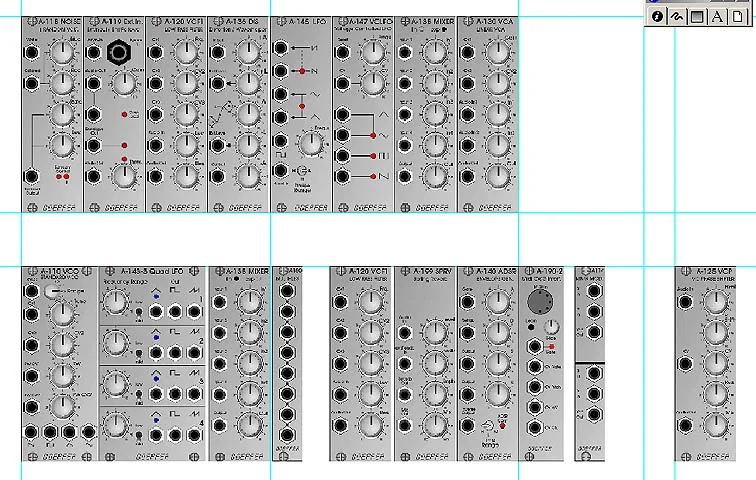This screenshot has height=480, width=756.
Task: Click the 'A-140 ADSR' module title
Action: coord(496,271)
